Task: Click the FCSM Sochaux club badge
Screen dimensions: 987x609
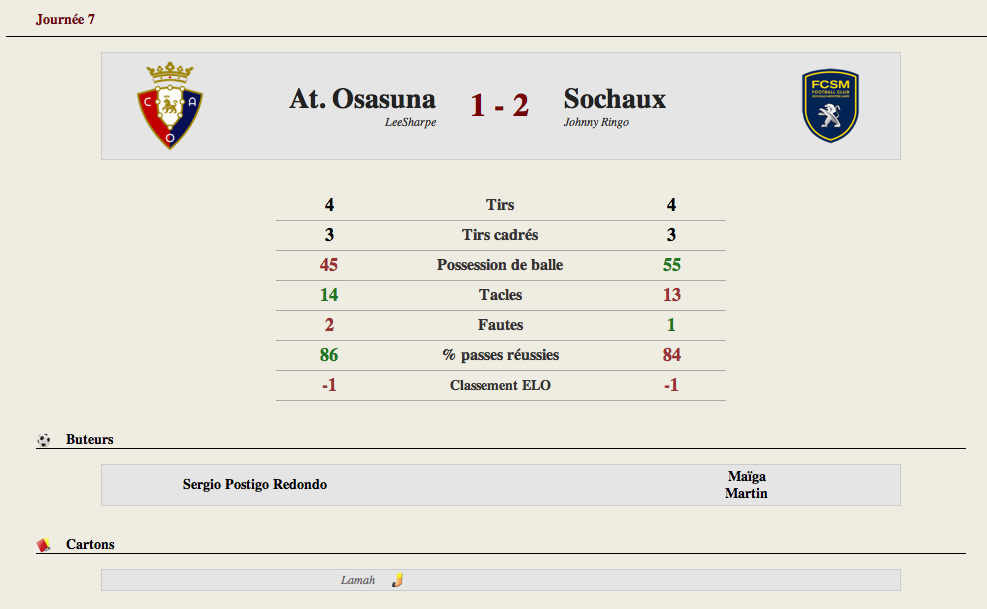Action: click(x=830, y=105)
